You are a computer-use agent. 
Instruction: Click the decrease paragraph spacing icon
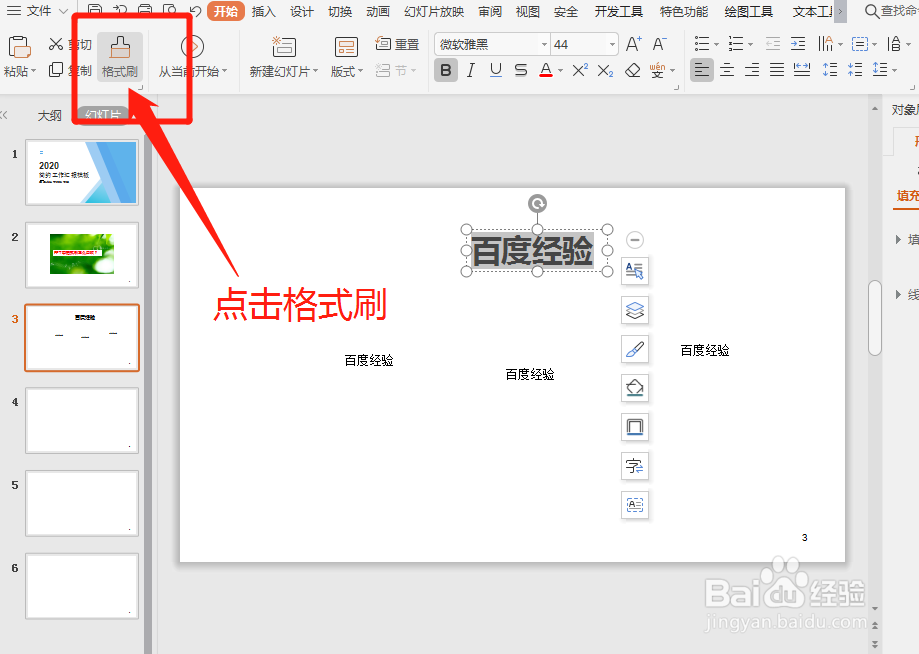tap(855, 70)
